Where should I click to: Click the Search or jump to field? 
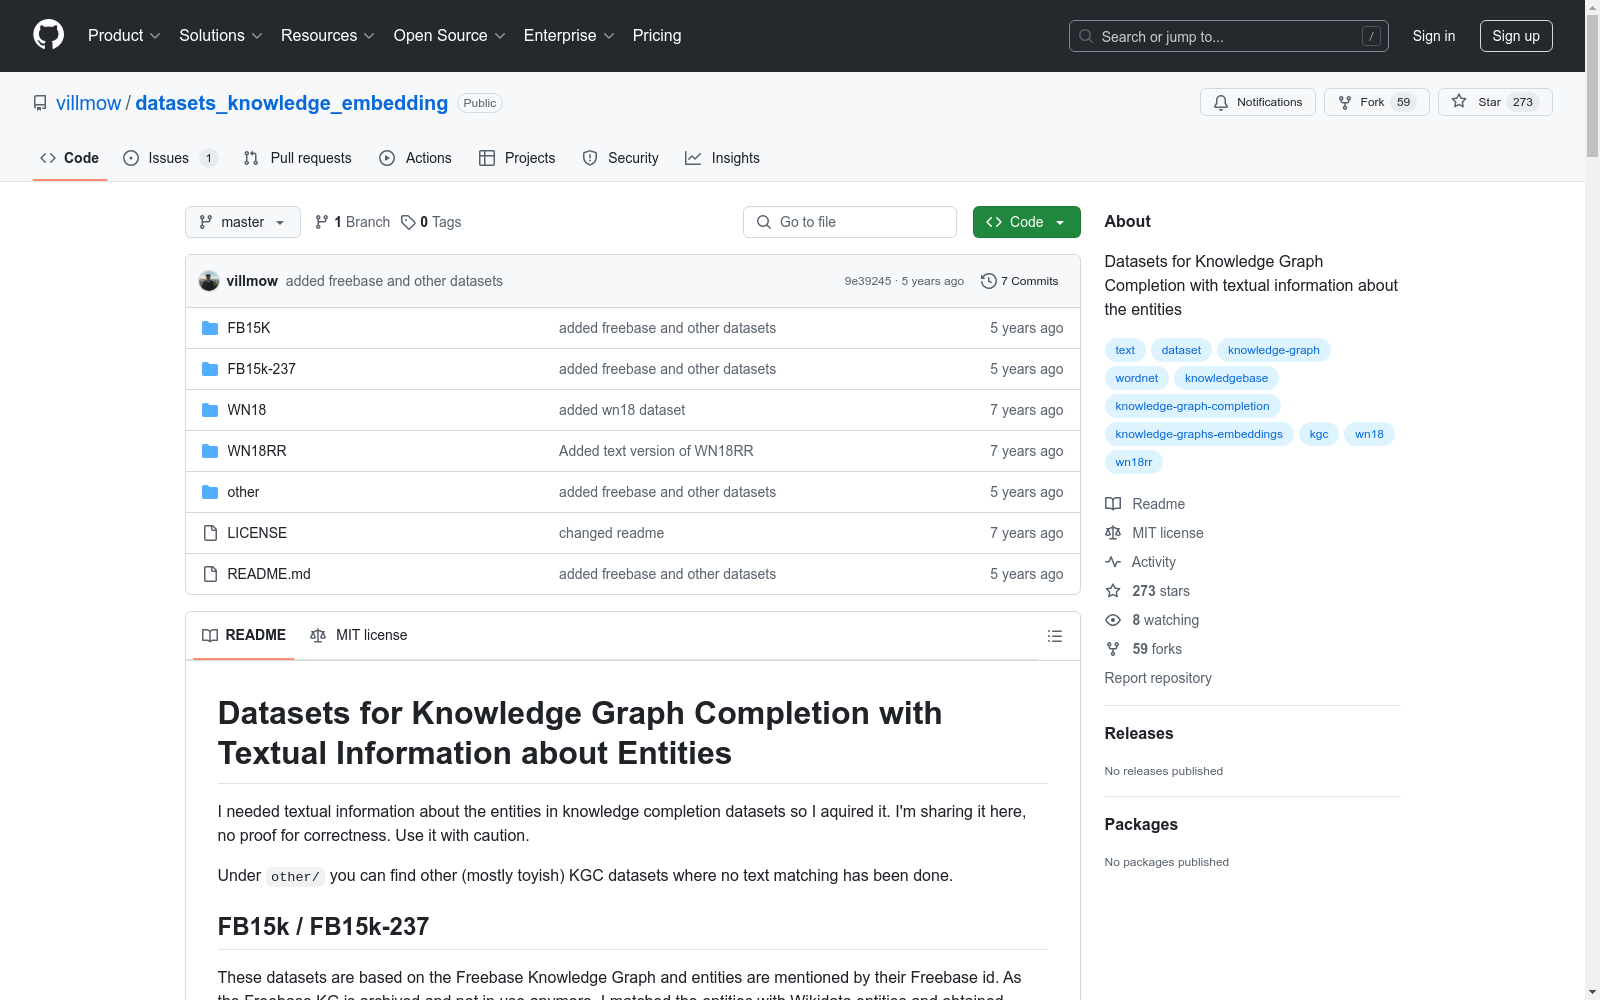pyautogui.click(x=1229, y=36)
